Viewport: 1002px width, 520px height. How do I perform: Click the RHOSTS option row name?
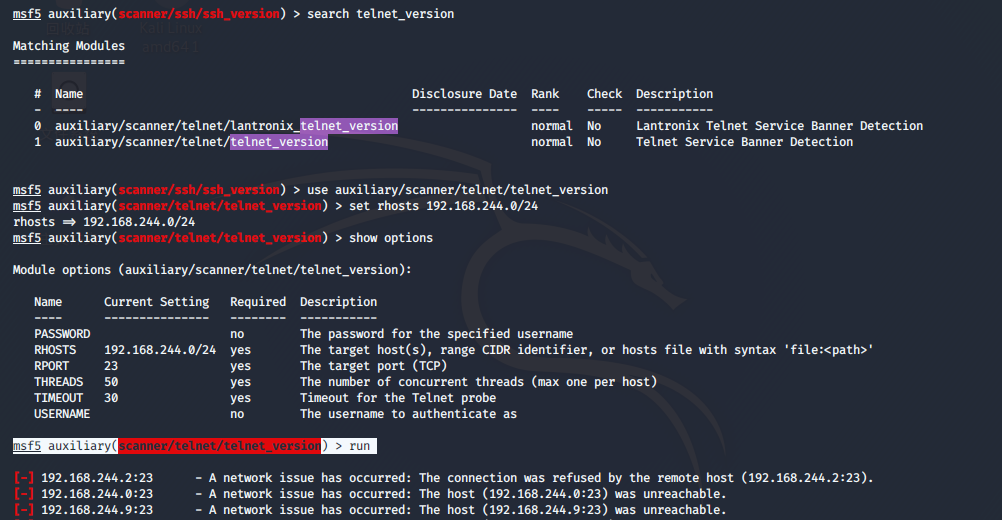55,350
